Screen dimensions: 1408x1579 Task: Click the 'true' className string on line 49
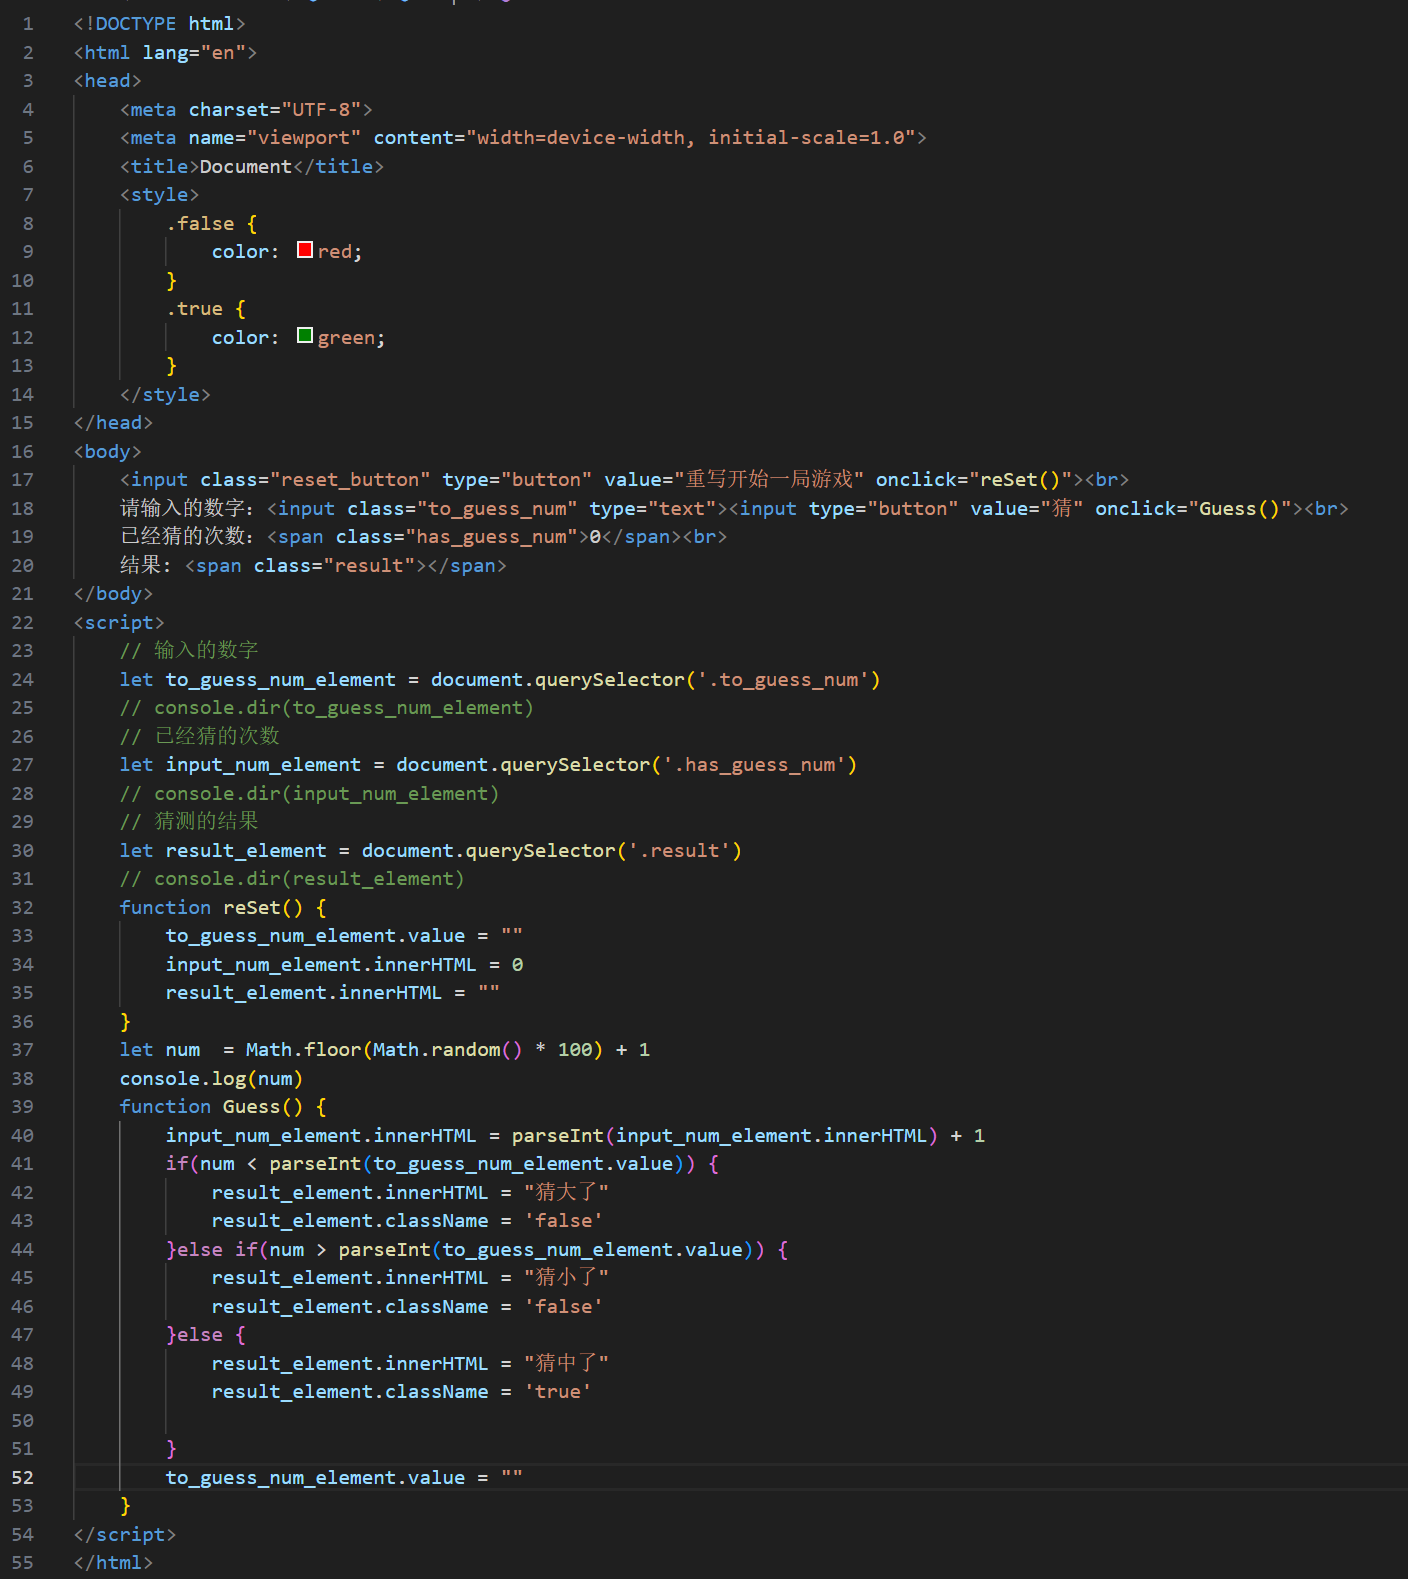[558, 1391]
